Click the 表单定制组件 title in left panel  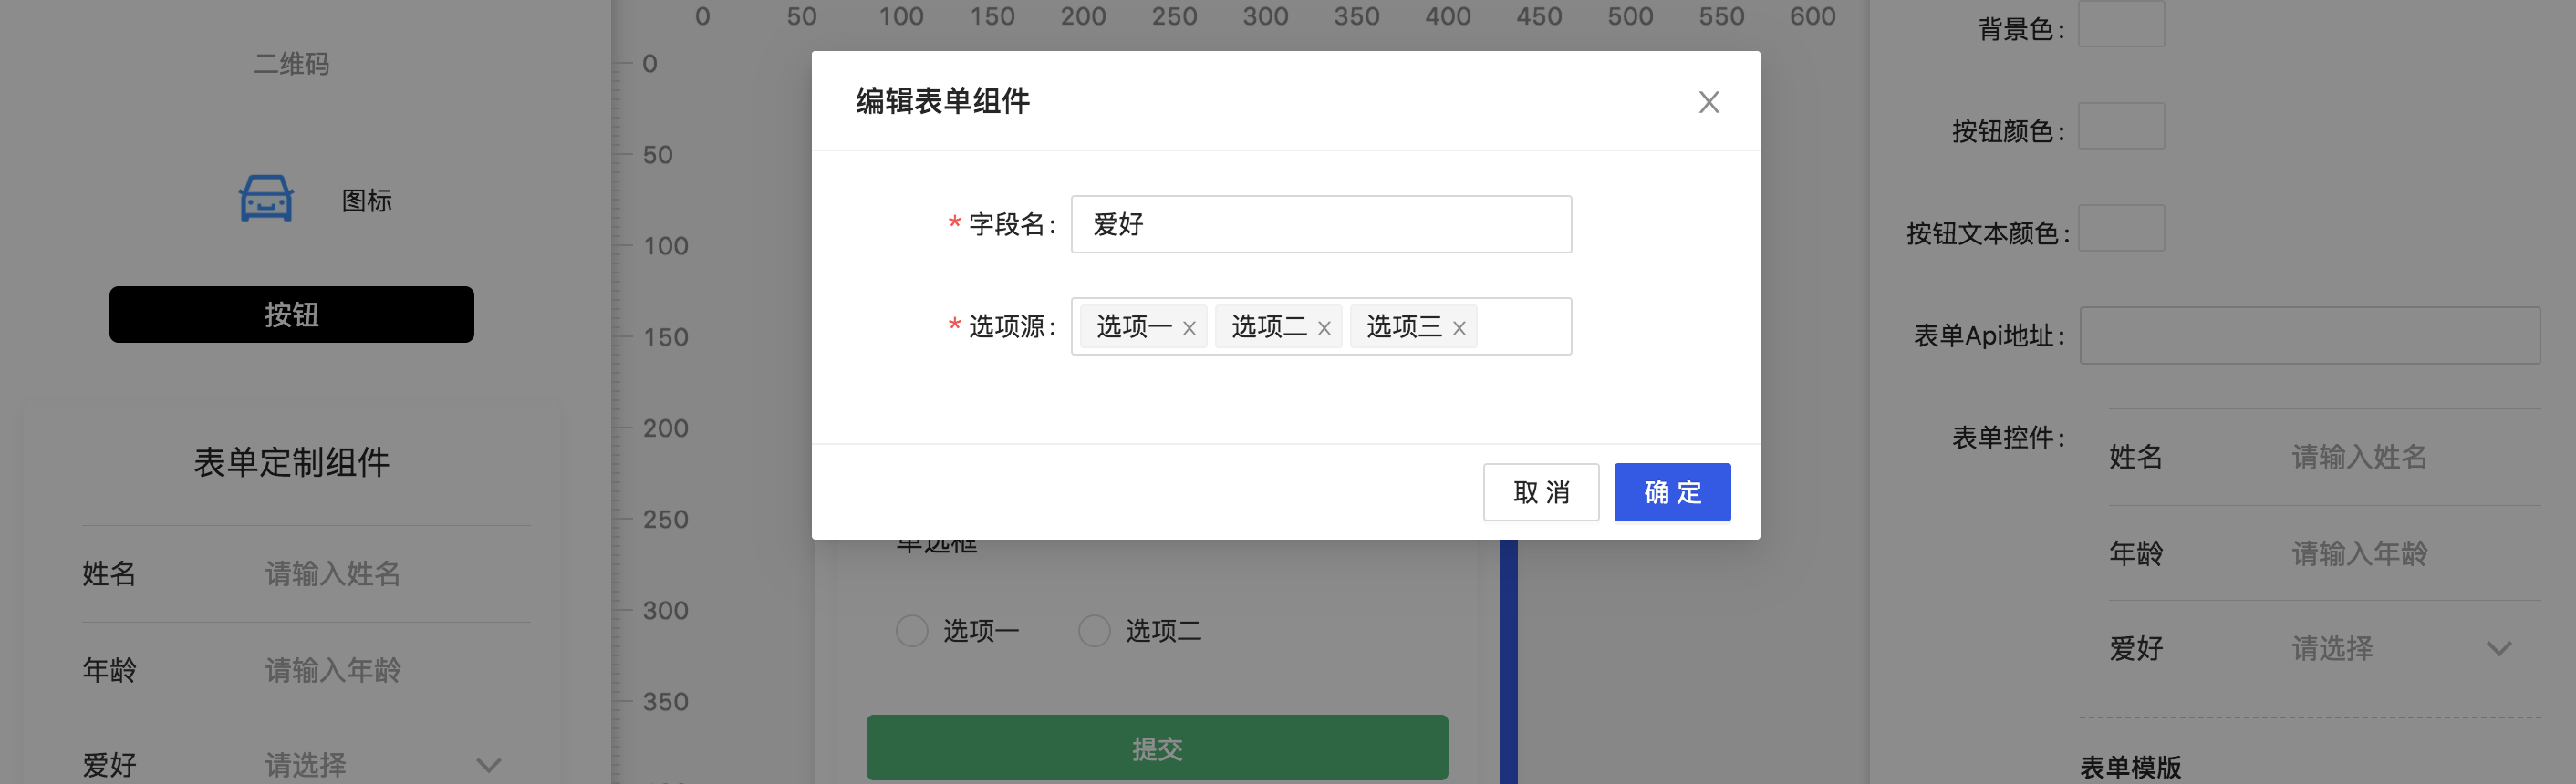(x=291, y=462)
